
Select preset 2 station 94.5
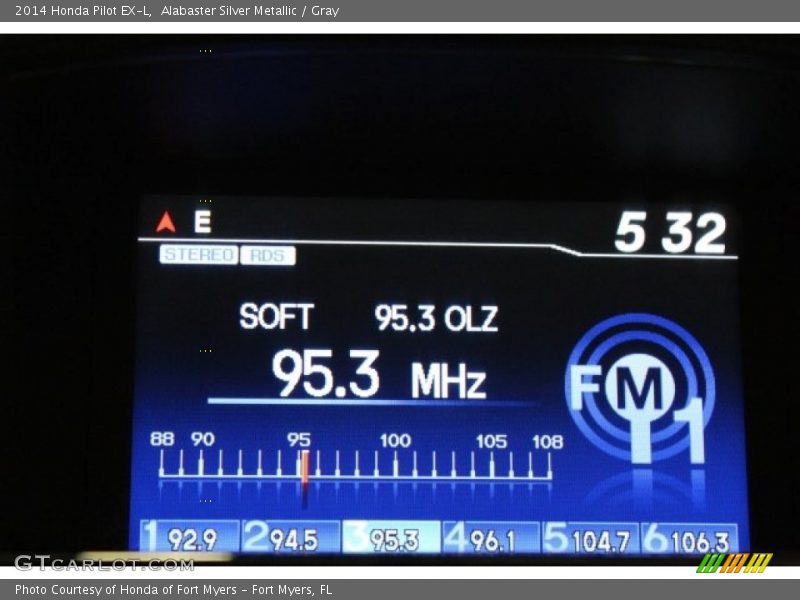coord(290,537)
